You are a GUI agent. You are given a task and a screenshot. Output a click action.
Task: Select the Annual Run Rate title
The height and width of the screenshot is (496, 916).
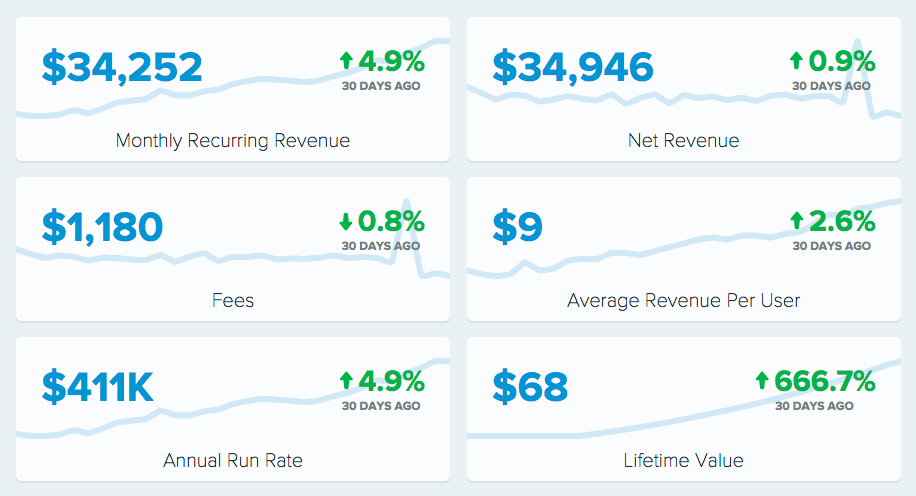click(x=233, y=460)
